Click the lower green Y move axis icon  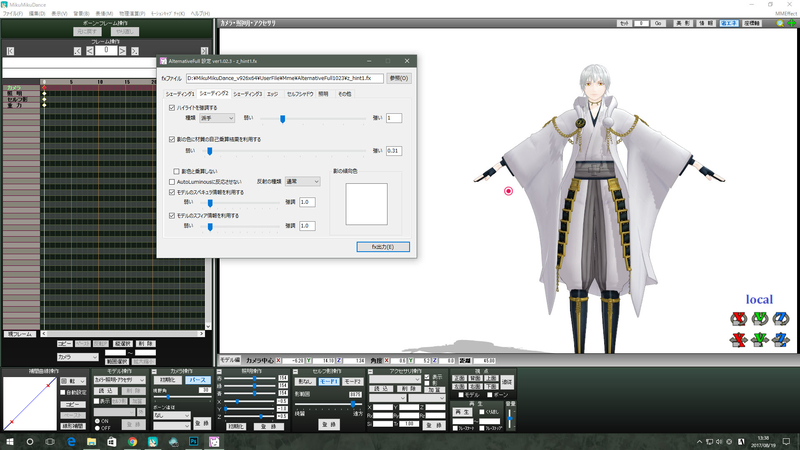pos(760,339)
